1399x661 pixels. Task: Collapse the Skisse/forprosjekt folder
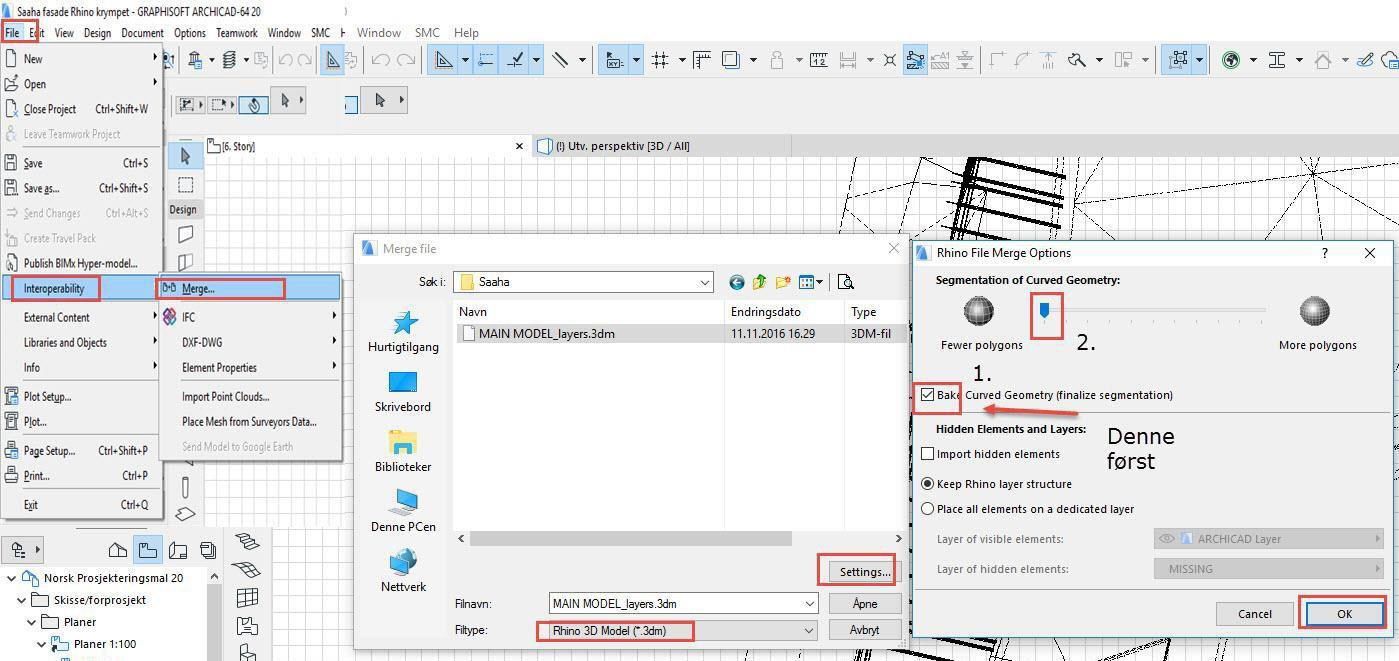[22, 600]
